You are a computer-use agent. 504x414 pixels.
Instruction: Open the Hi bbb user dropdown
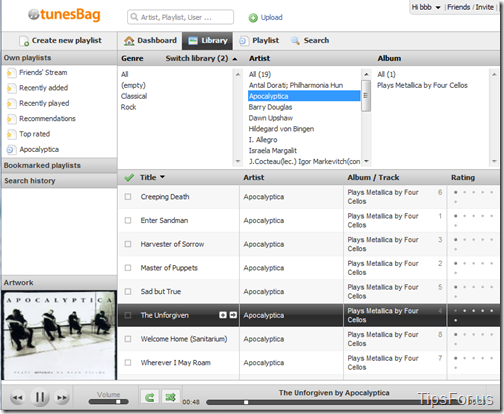(426, 7)
